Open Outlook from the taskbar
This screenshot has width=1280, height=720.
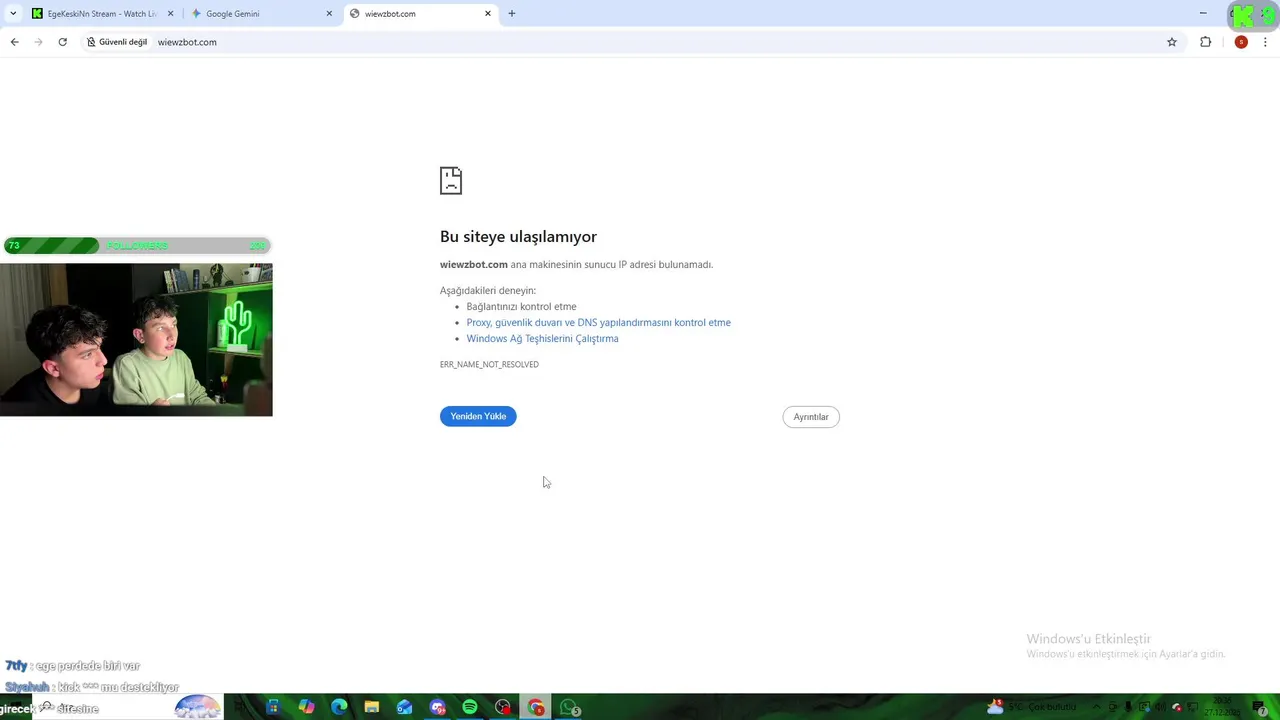point(404,707)
